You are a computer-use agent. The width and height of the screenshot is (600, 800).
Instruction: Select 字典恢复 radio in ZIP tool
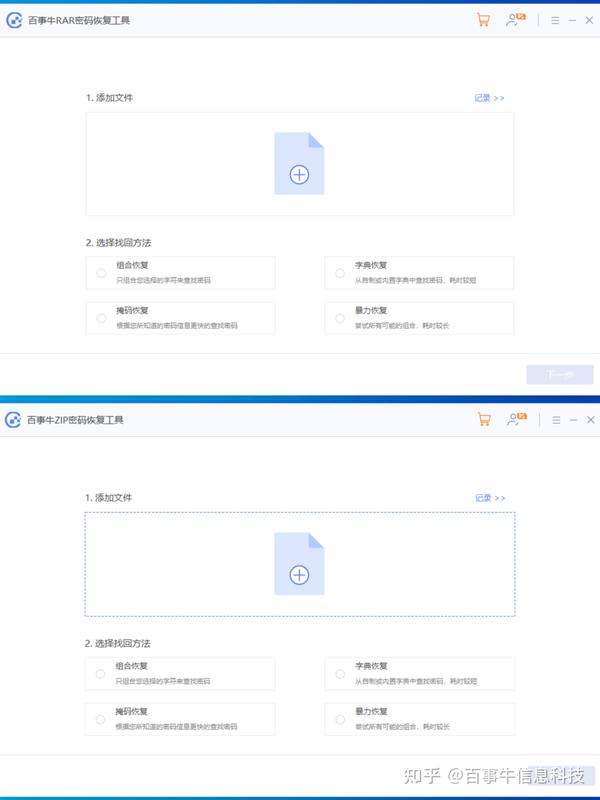point(340,674)
